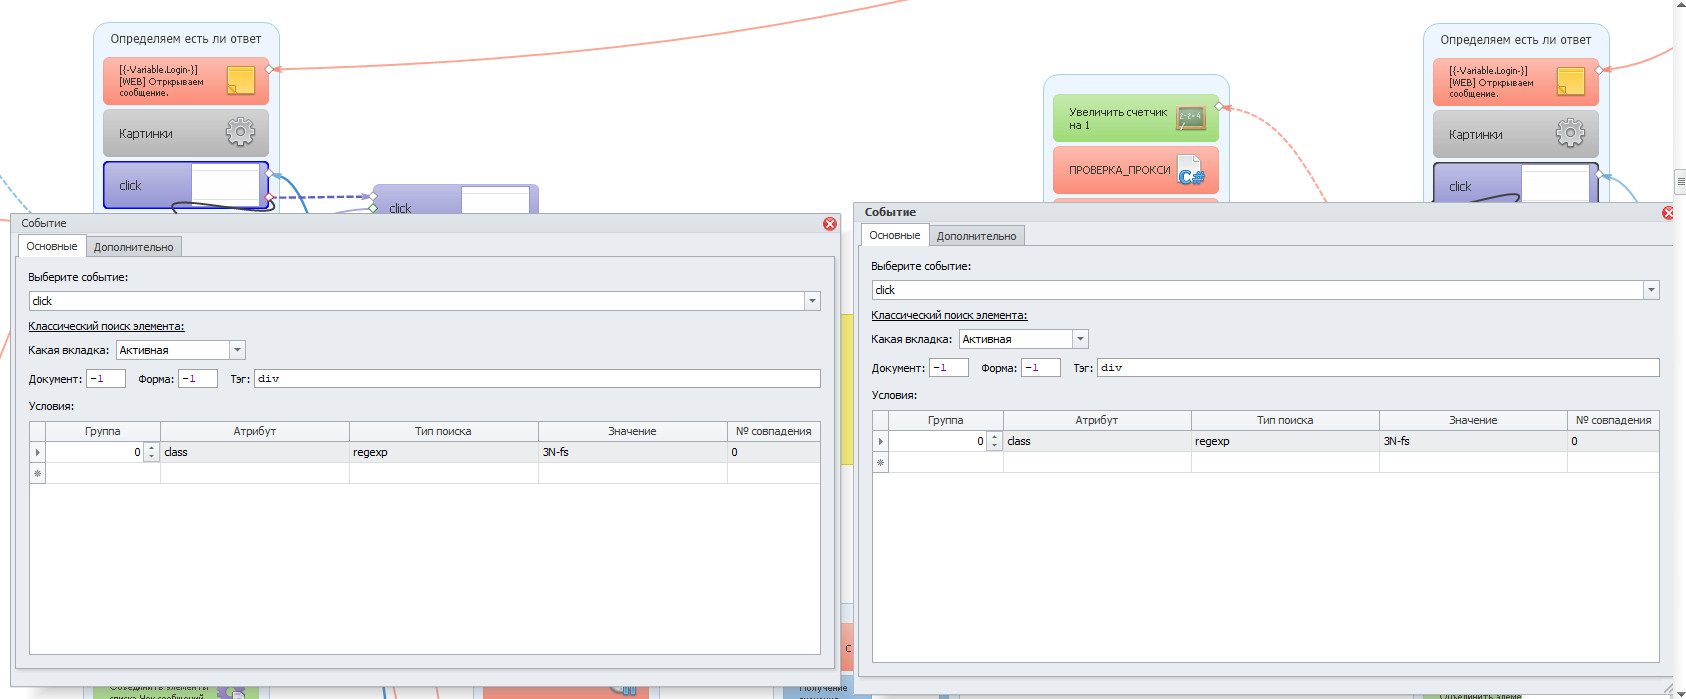The height and width of the screenshot is (699, 1686).
Task: Decrease Группа value with down arrow, left dialog
Action: (151, 457)
